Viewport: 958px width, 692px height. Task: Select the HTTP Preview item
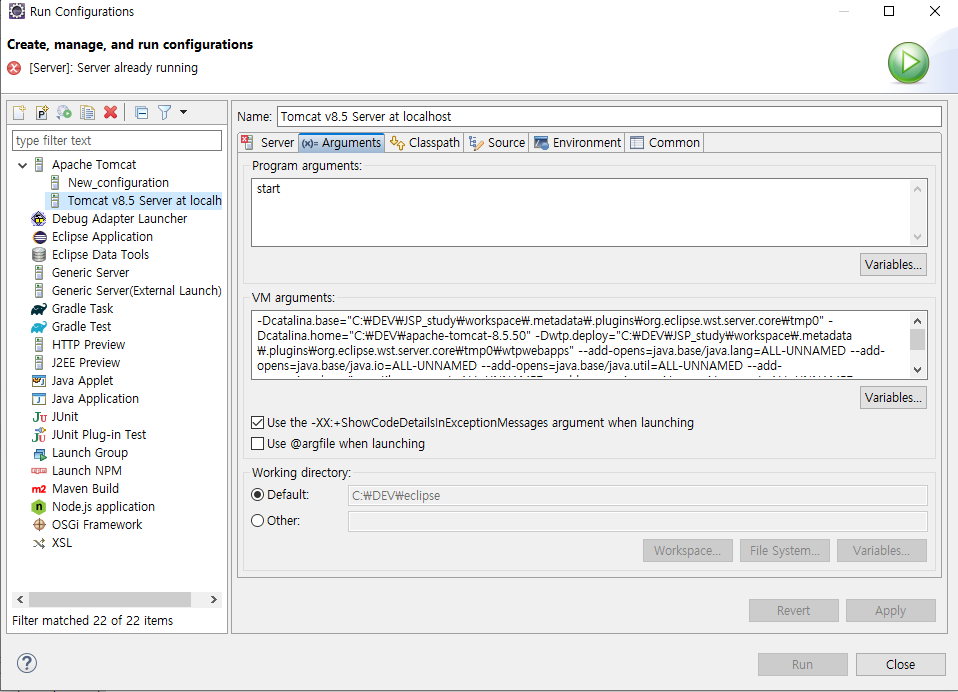88,344
